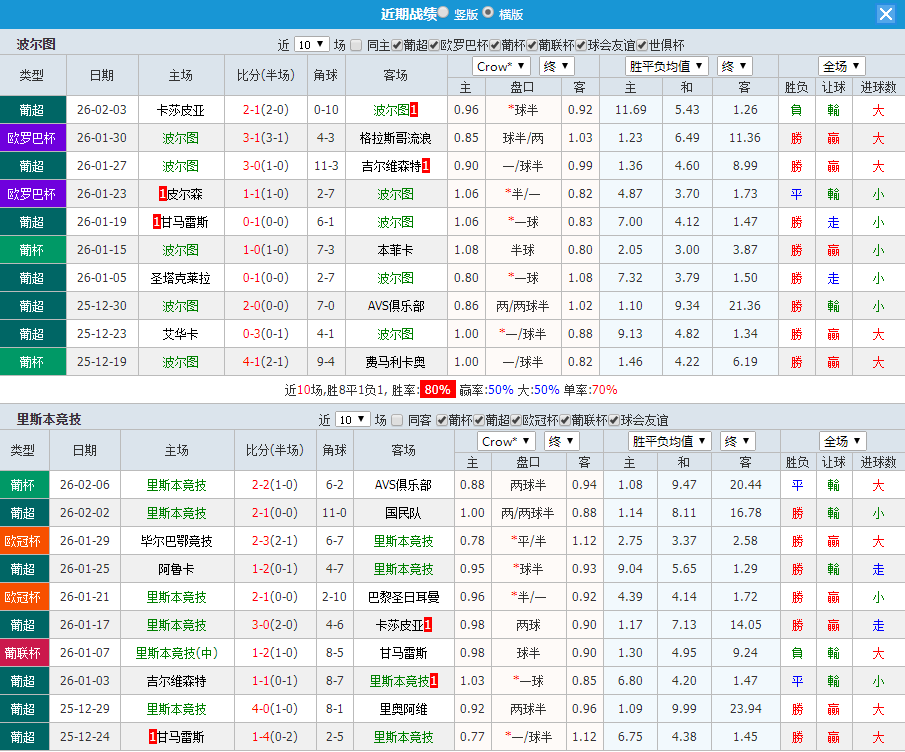
Task: Open the Crow* odds company dropdown
Action: tap(500, 65)
